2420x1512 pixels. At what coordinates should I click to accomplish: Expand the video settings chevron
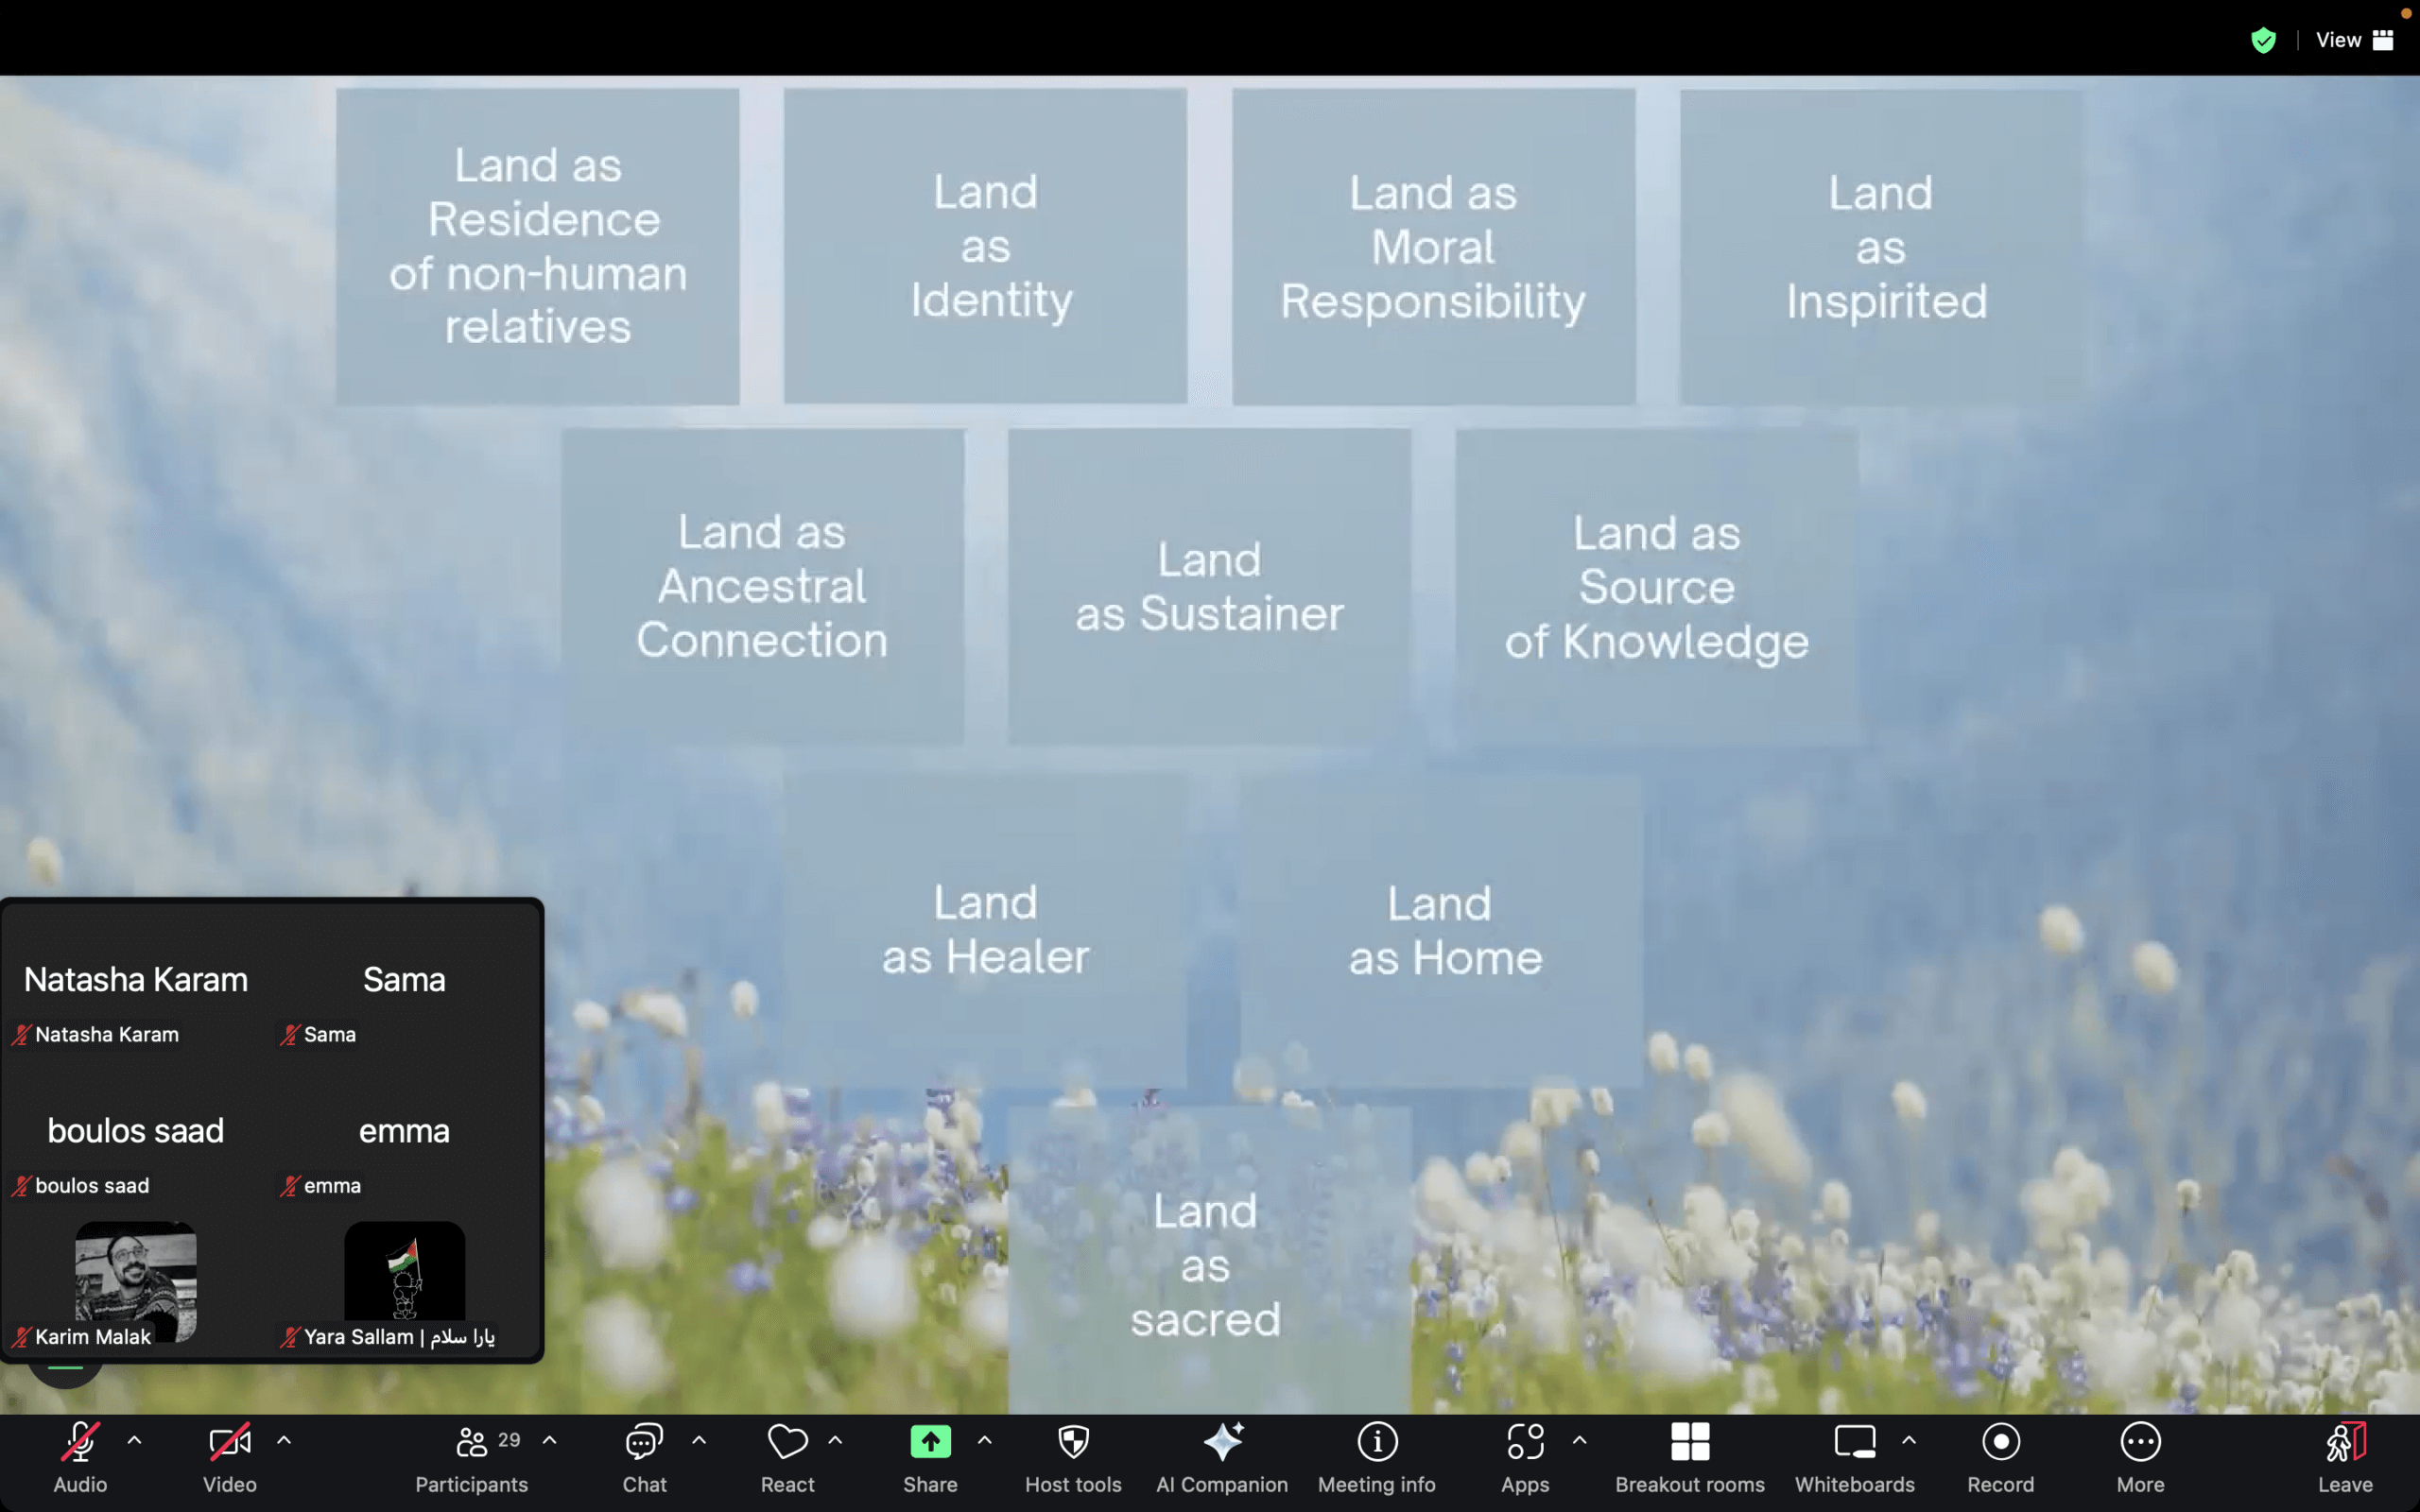pyautogui.click(x=284, y=1440)
